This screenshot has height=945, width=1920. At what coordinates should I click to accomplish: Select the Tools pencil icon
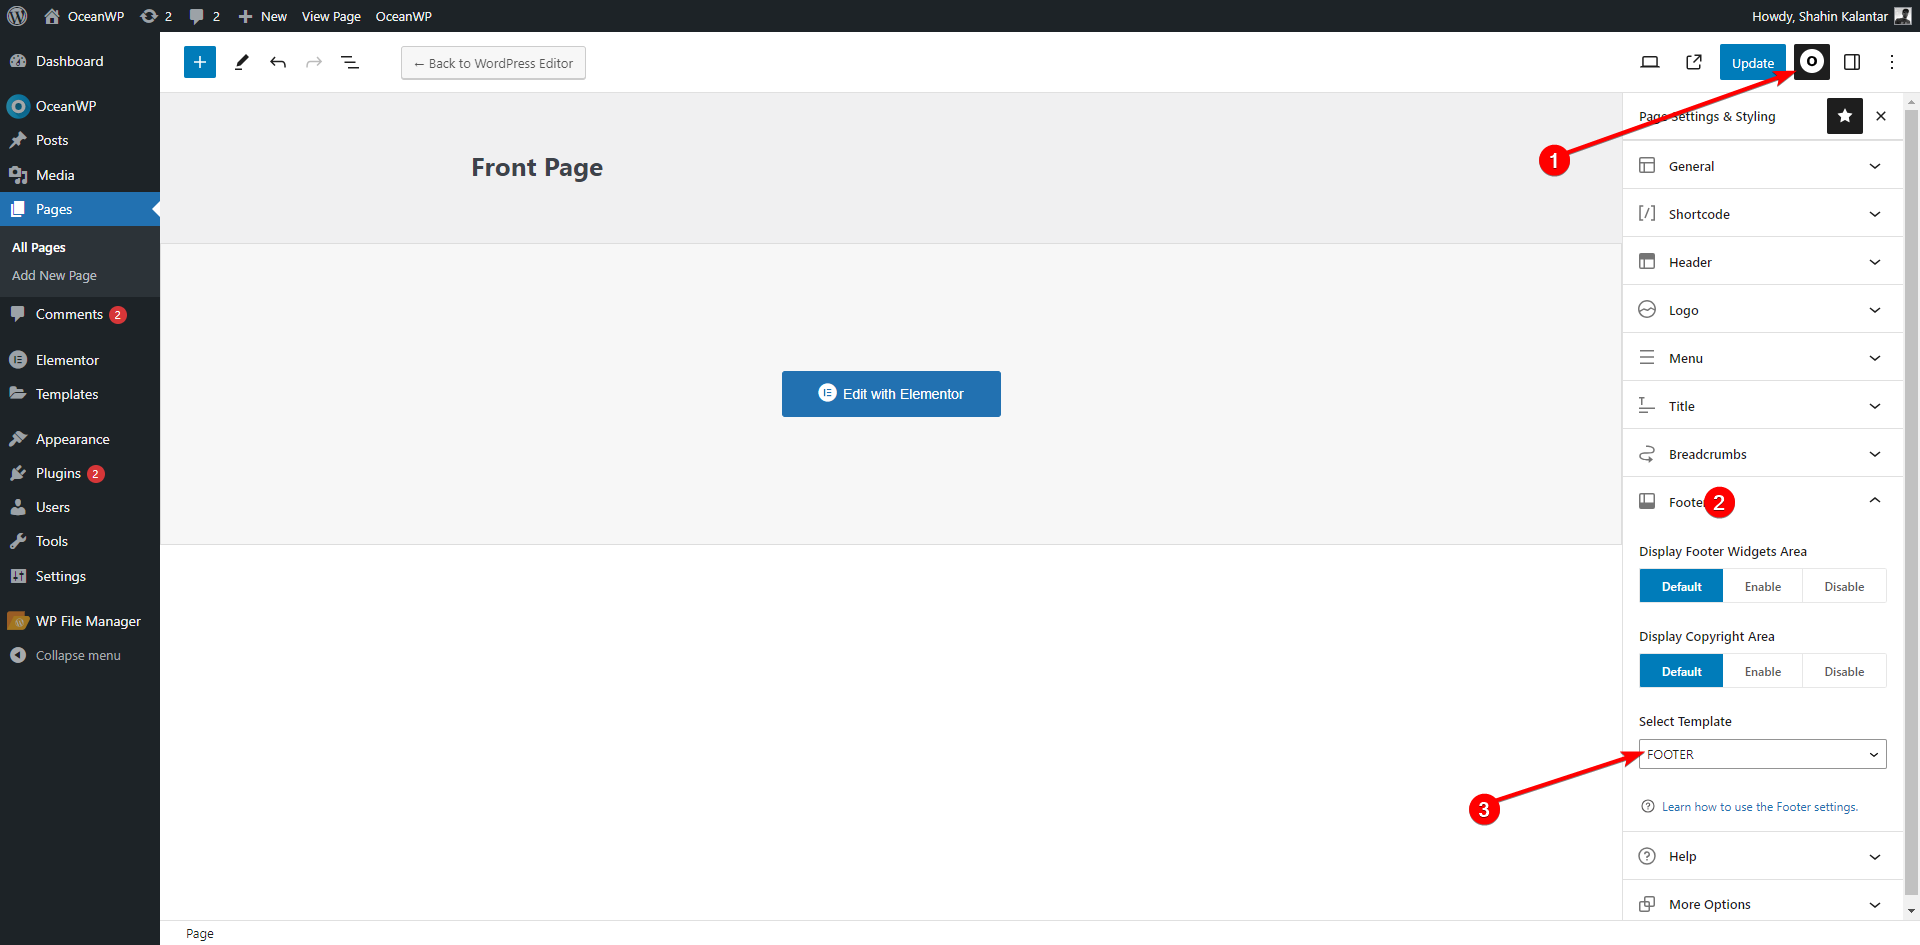coord(241,62)
